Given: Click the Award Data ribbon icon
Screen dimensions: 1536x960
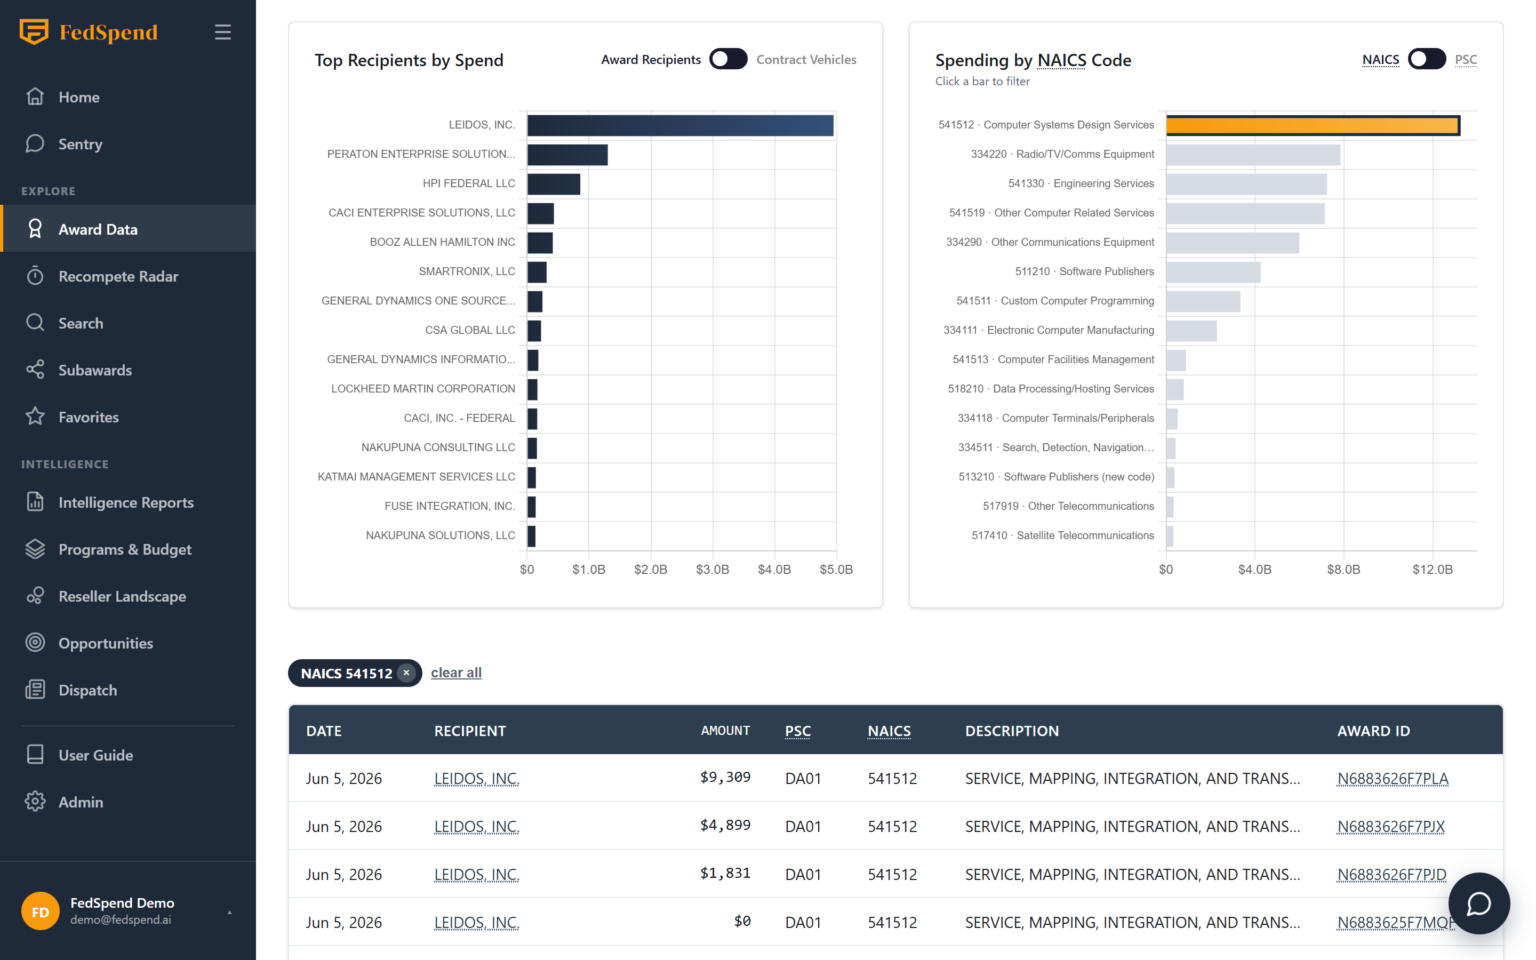Looking at the screenshot, I should (x=35, y=229).
